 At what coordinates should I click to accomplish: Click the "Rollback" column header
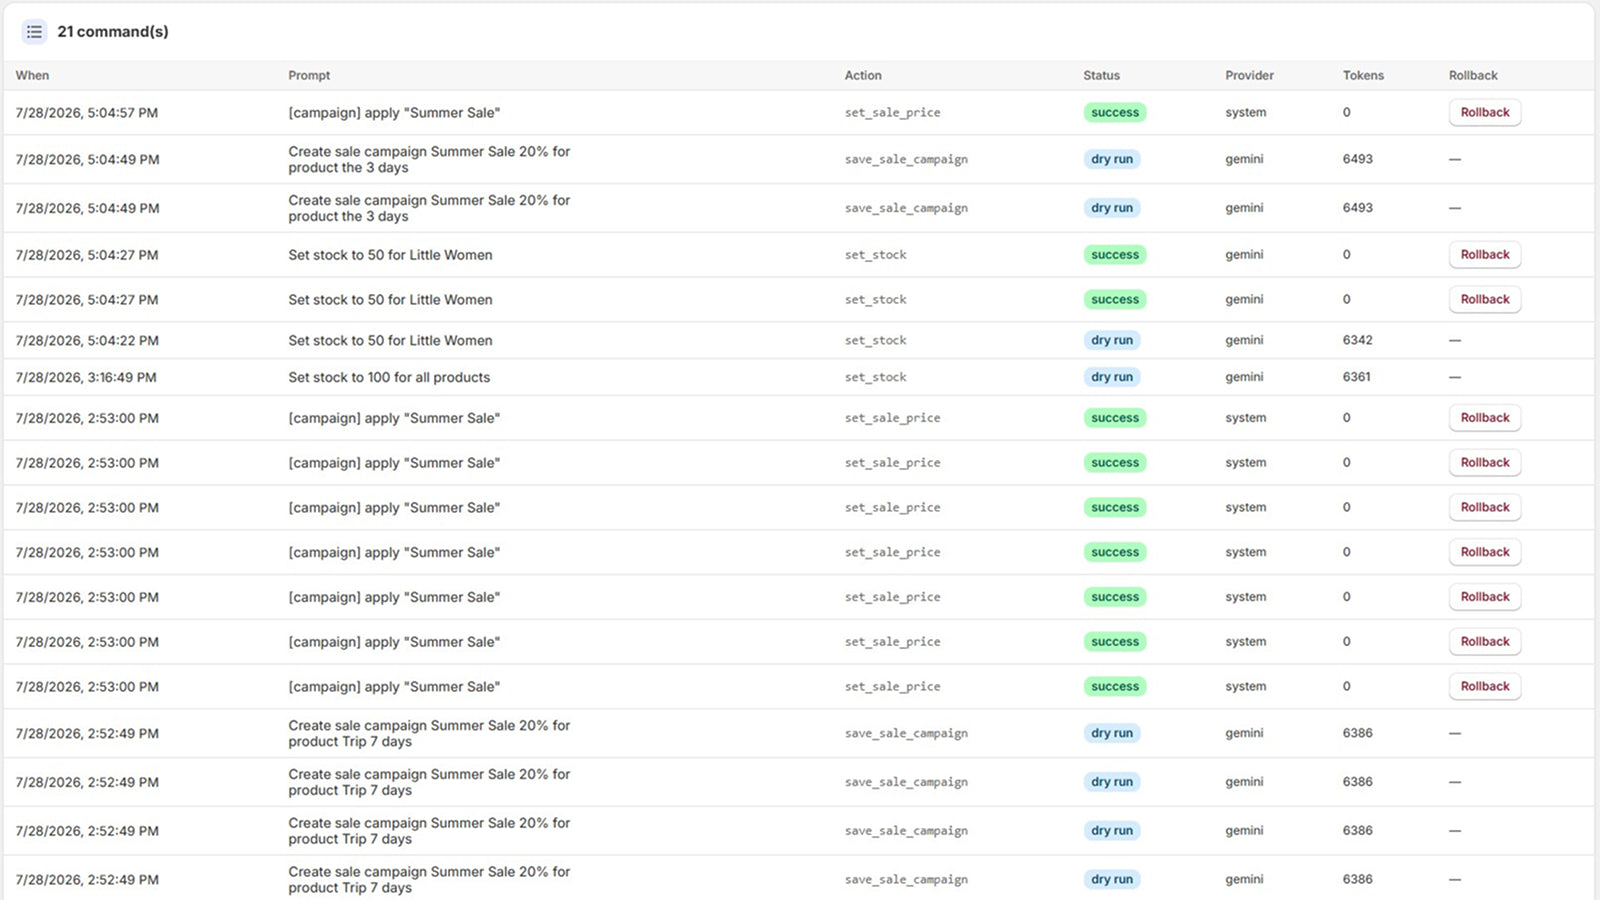pyautogui.click(x=1473, y=75)
